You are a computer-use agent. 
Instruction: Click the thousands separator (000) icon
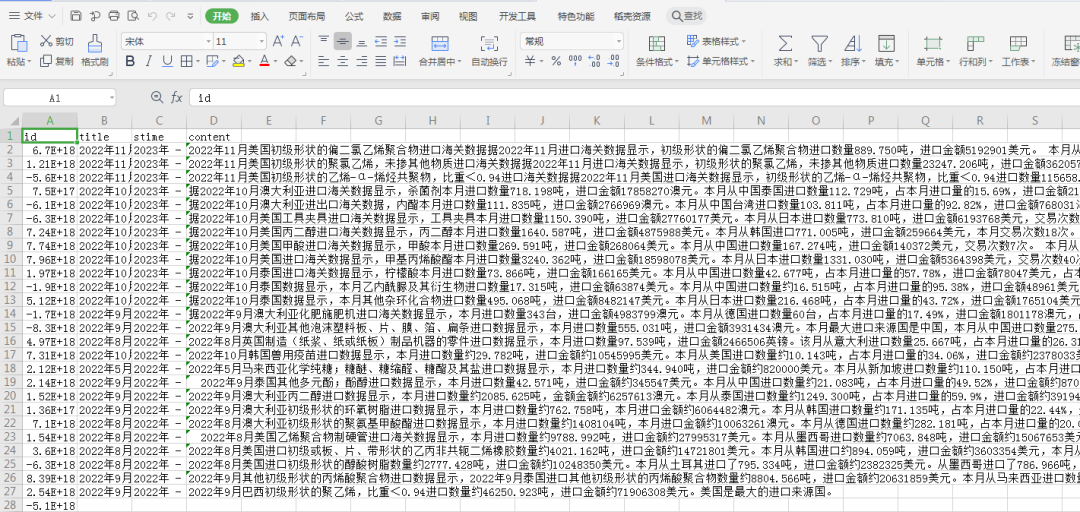point(575,61)
